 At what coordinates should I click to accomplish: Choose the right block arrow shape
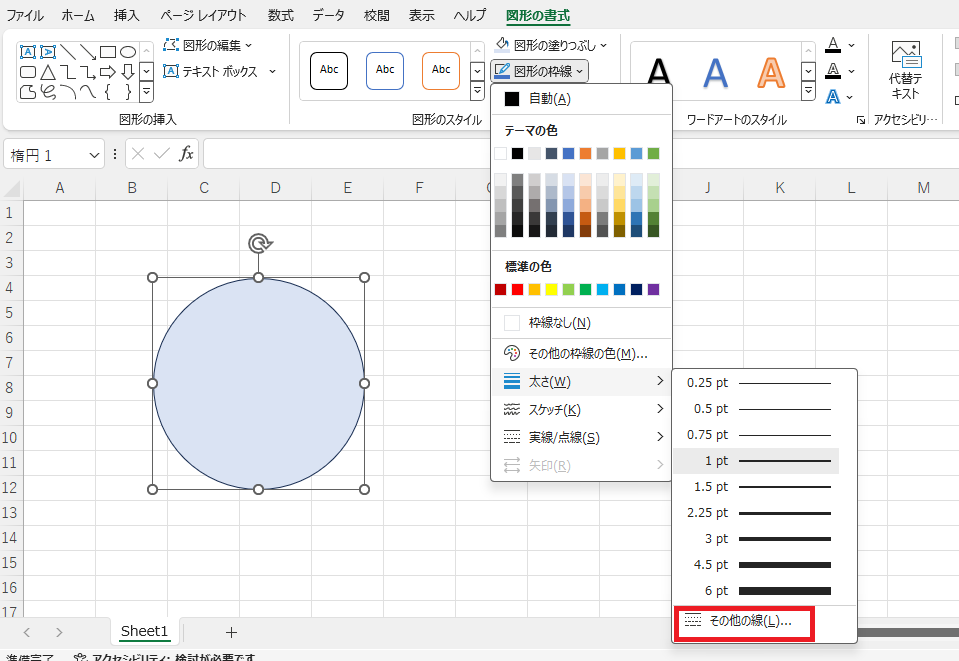coord(108,72)
